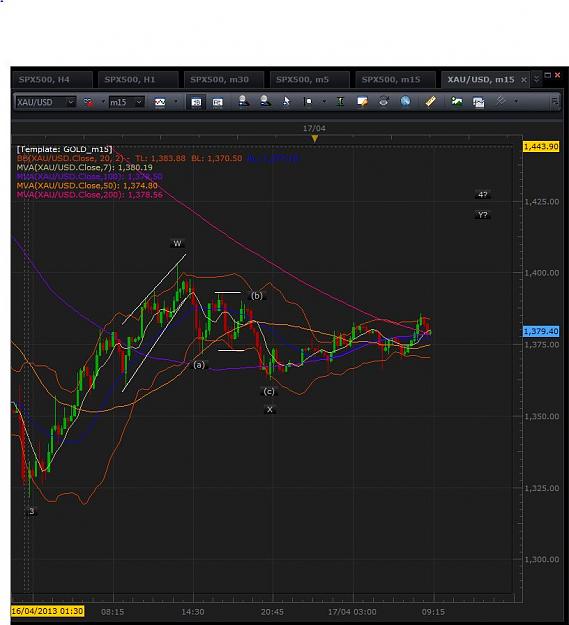Screen dimensions: 569x625
Task: Click the second trader person icon
Action: (265, 101)
